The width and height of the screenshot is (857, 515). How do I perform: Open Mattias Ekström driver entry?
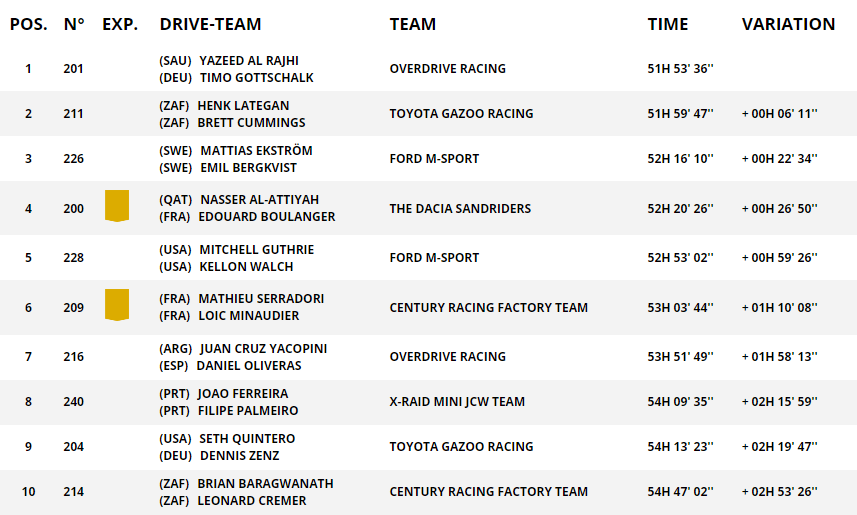click(x=256, y=150)
